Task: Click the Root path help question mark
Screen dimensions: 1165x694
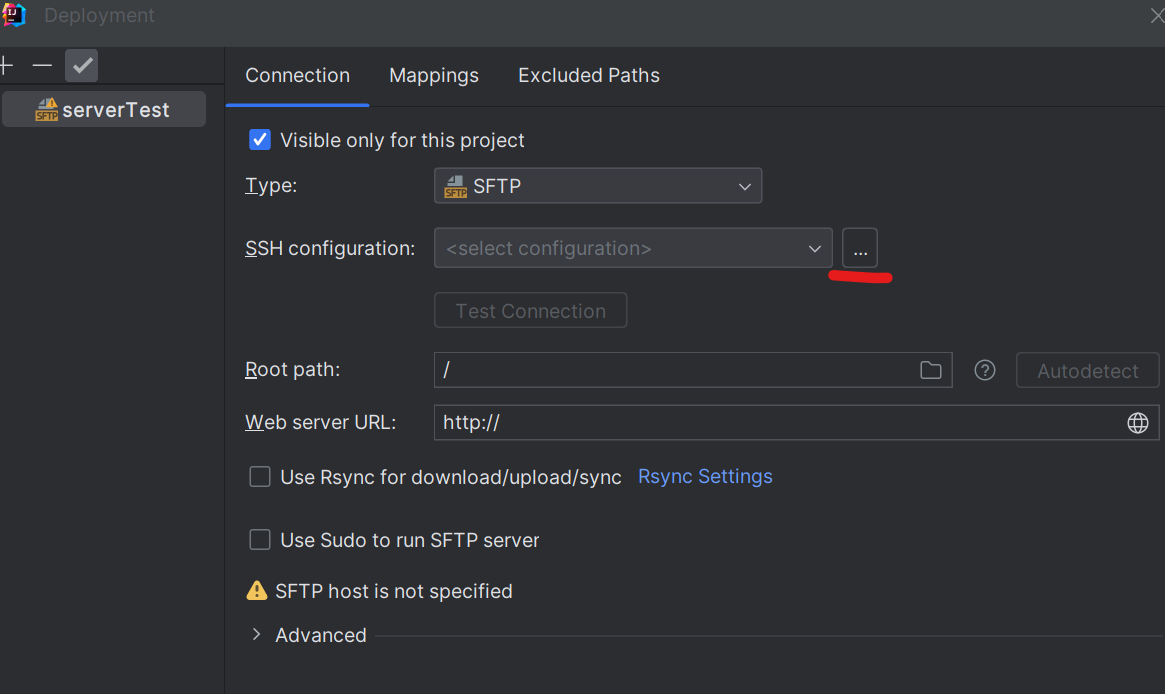Action: [x=985, y=370]
